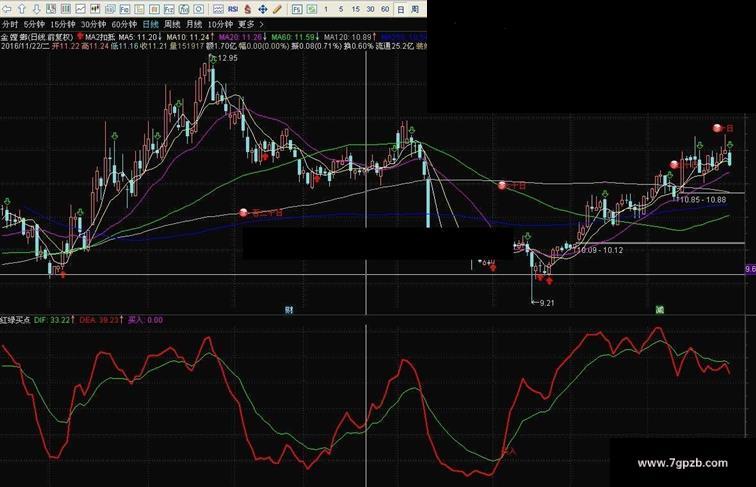Click the purple MA20: 11.26 label
756x487 pixels.
tap(240, 37)
